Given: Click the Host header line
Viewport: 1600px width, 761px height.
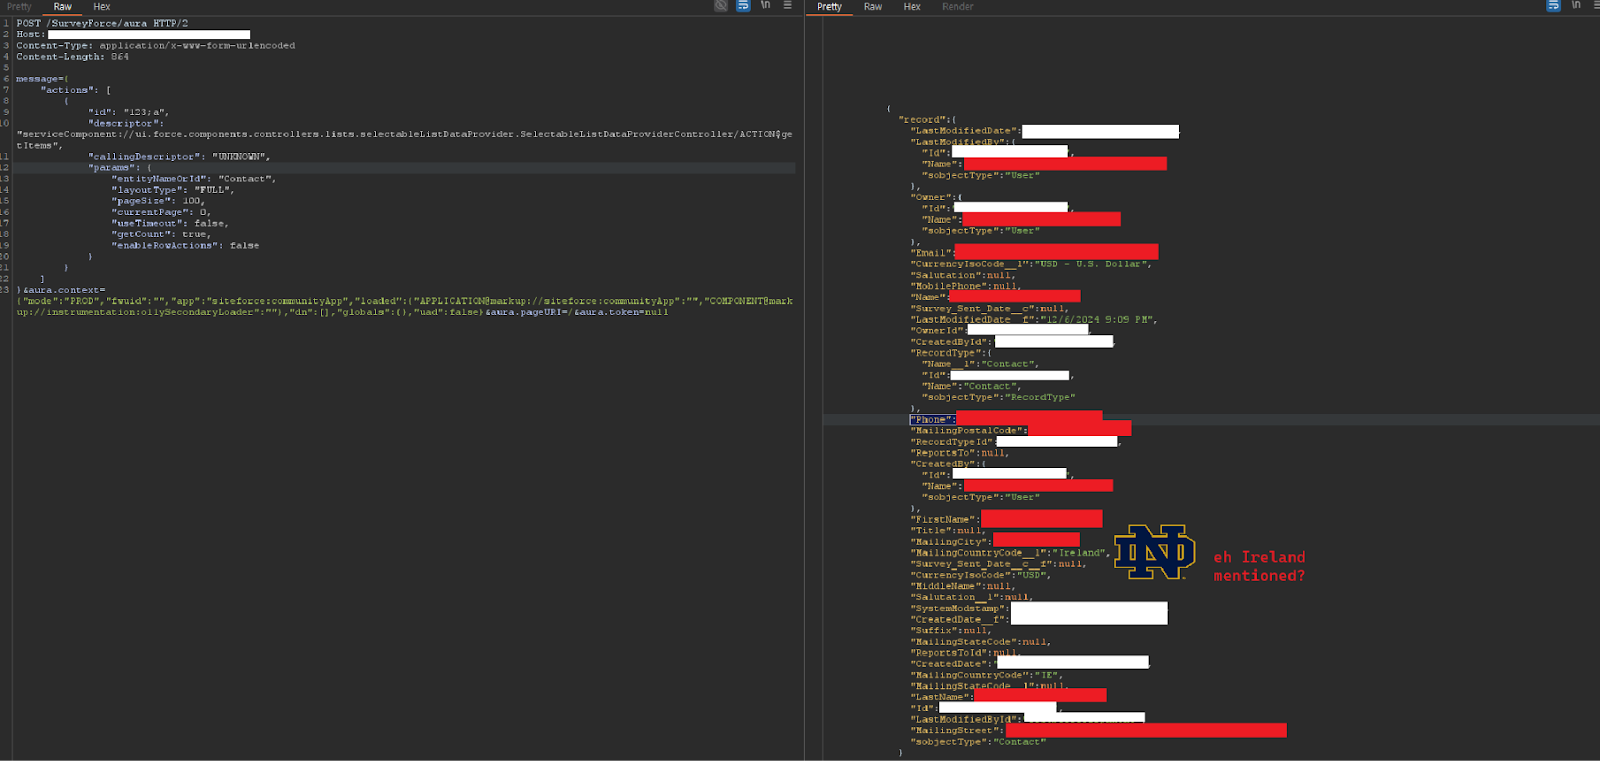Looking at the screenshot, I should [133, 34].
